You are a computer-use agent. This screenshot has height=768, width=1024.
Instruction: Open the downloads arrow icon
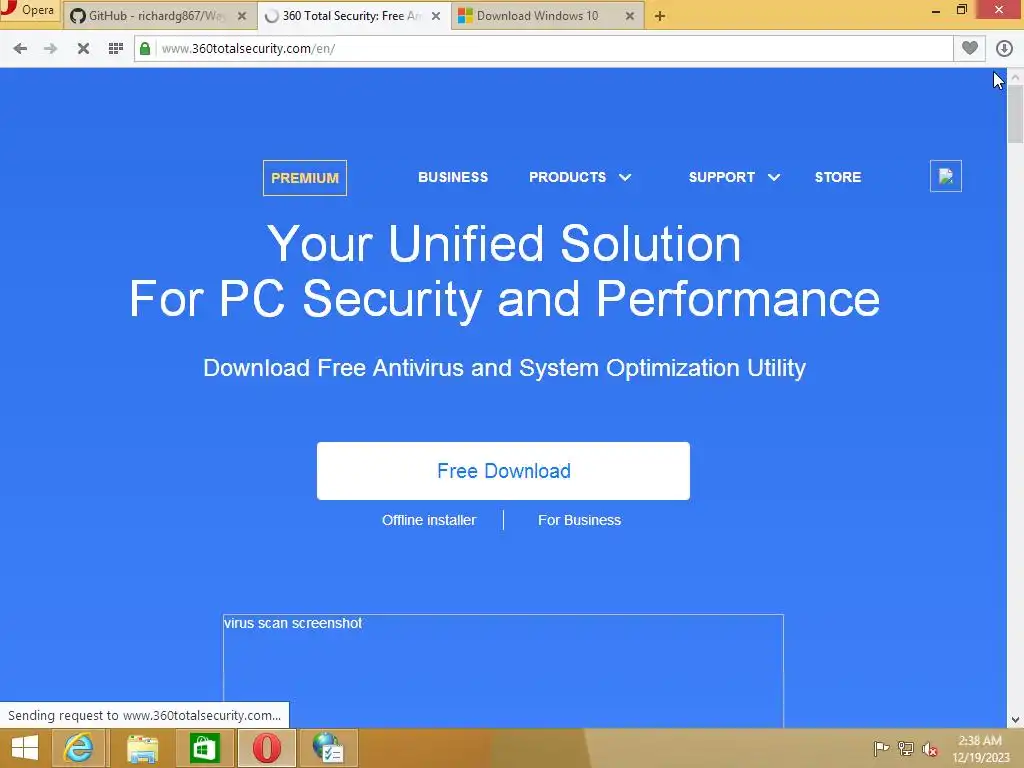coord(1004,48)
